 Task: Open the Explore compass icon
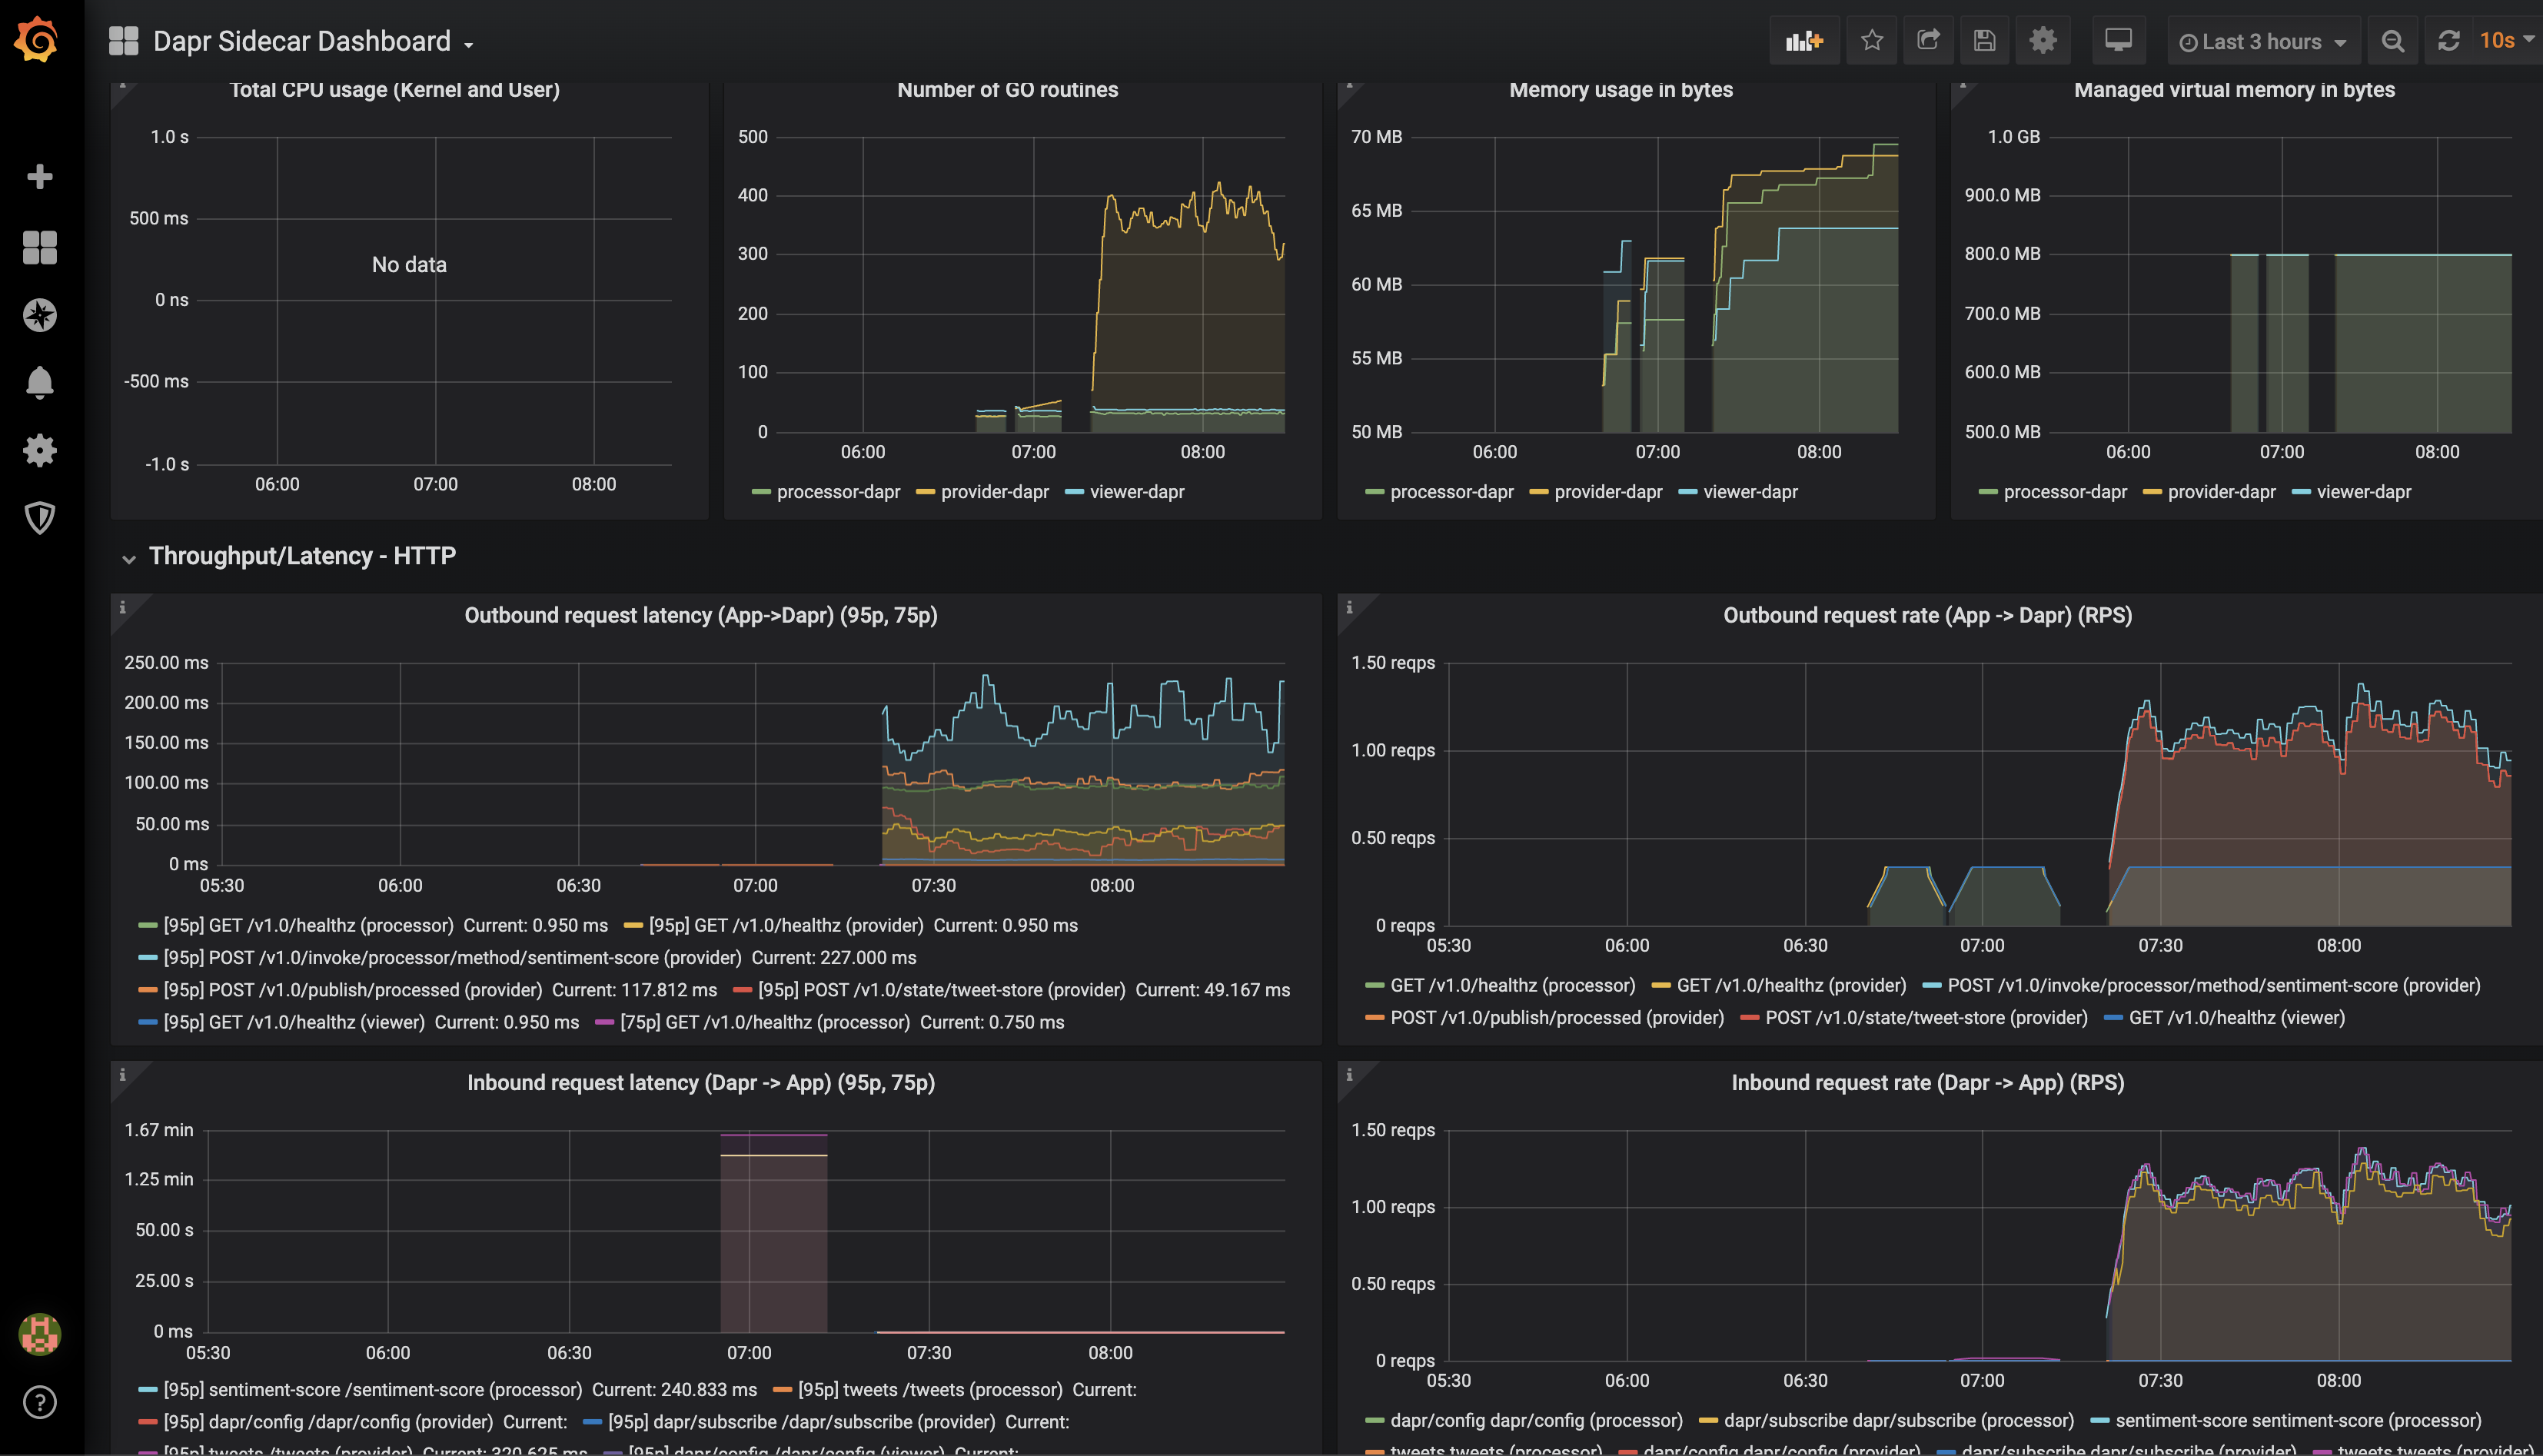[x=40, y=315]
